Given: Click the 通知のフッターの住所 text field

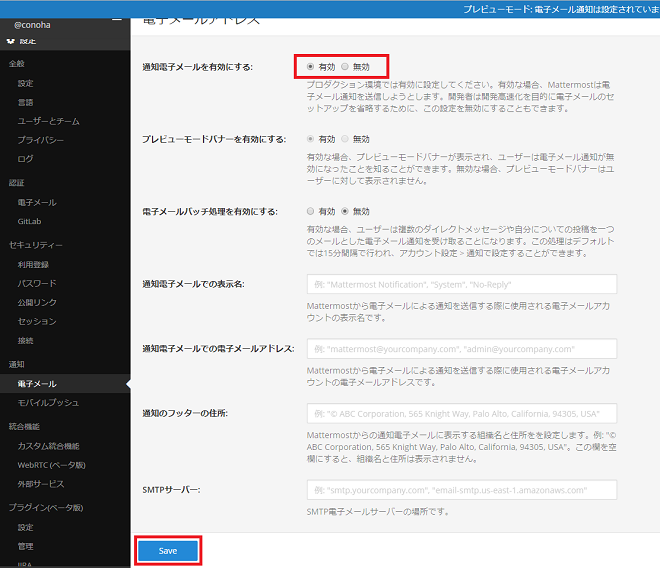Looking at the screenshot, I should coord(462,413).
